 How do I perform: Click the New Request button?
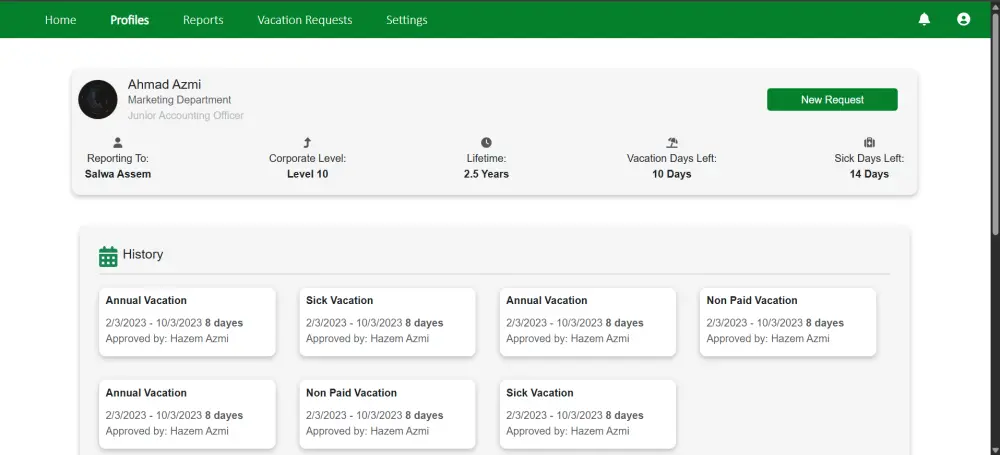[832, 100]
